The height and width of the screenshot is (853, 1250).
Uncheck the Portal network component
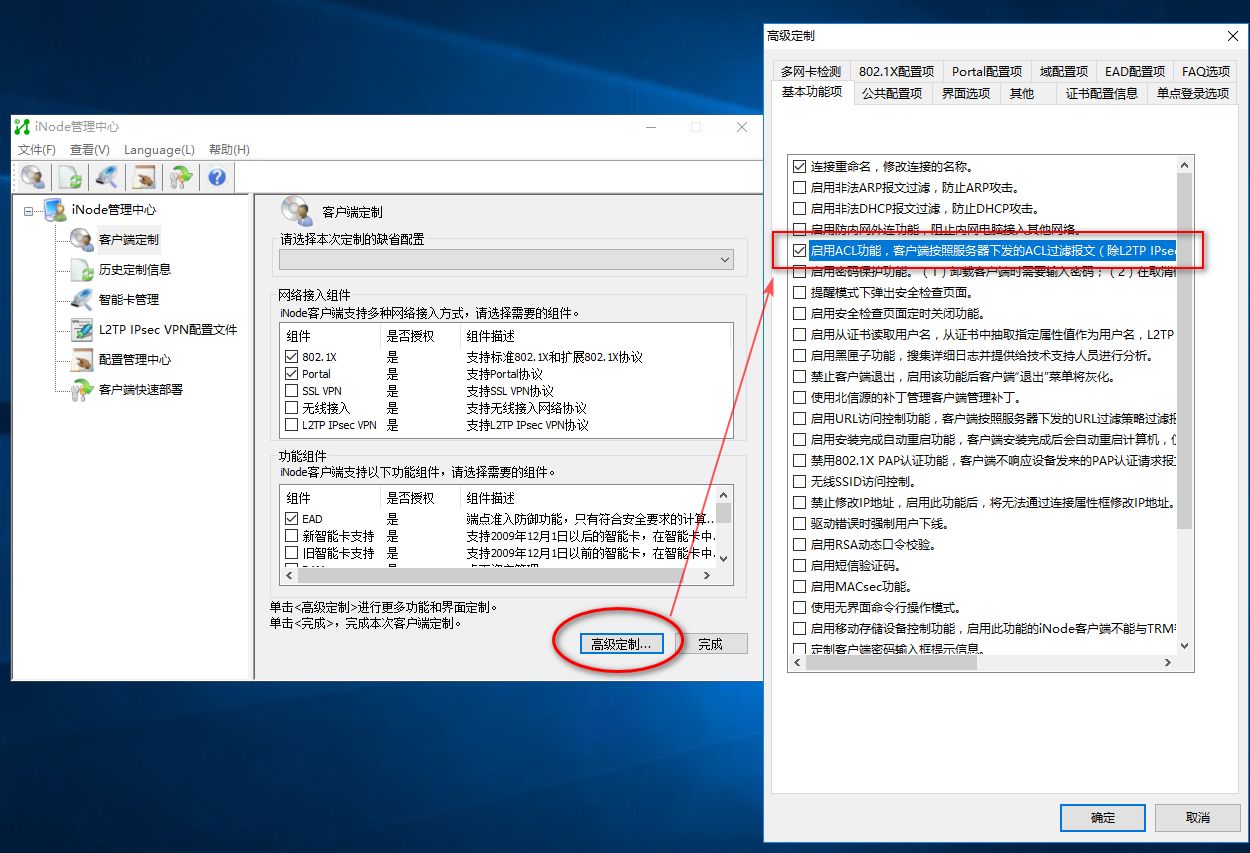pos(291,374)
